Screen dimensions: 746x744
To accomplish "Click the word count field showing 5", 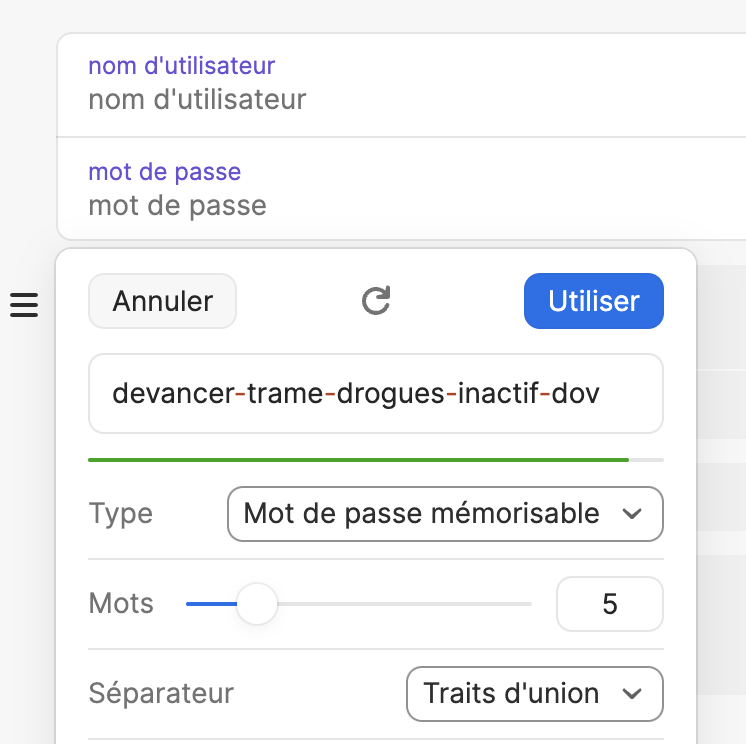I will (610, 604).
